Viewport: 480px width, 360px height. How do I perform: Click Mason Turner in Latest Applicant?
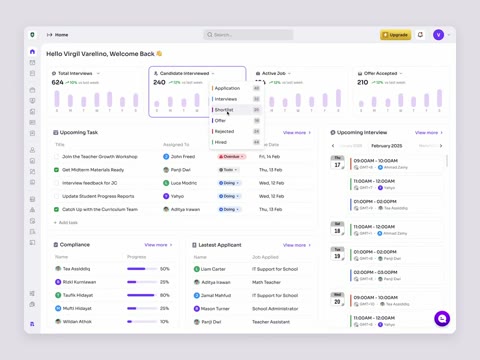(215, 309)
